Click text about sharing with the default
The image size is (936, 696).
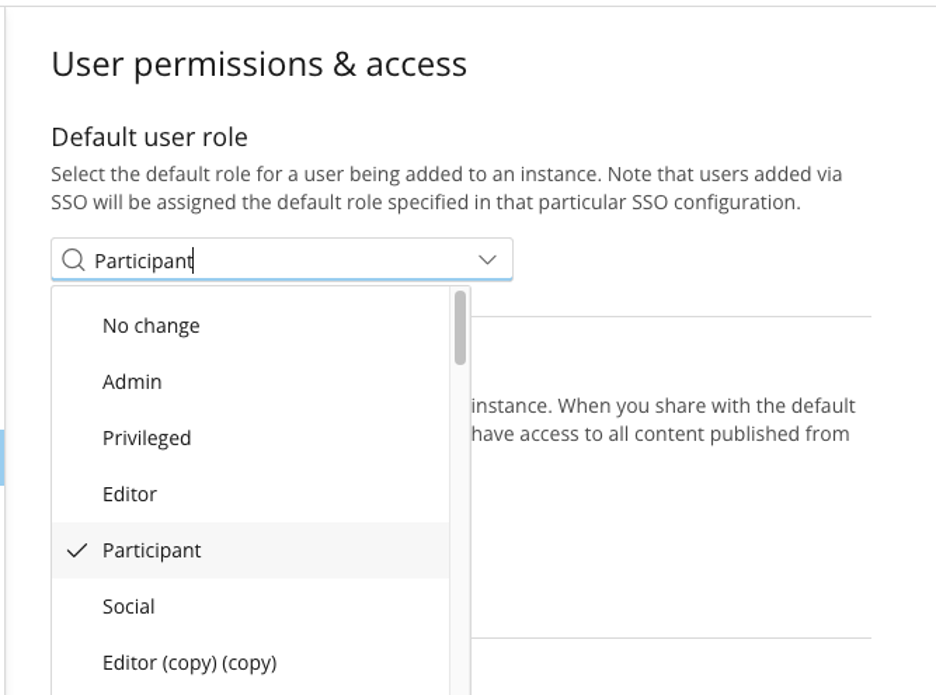[663, 406]
